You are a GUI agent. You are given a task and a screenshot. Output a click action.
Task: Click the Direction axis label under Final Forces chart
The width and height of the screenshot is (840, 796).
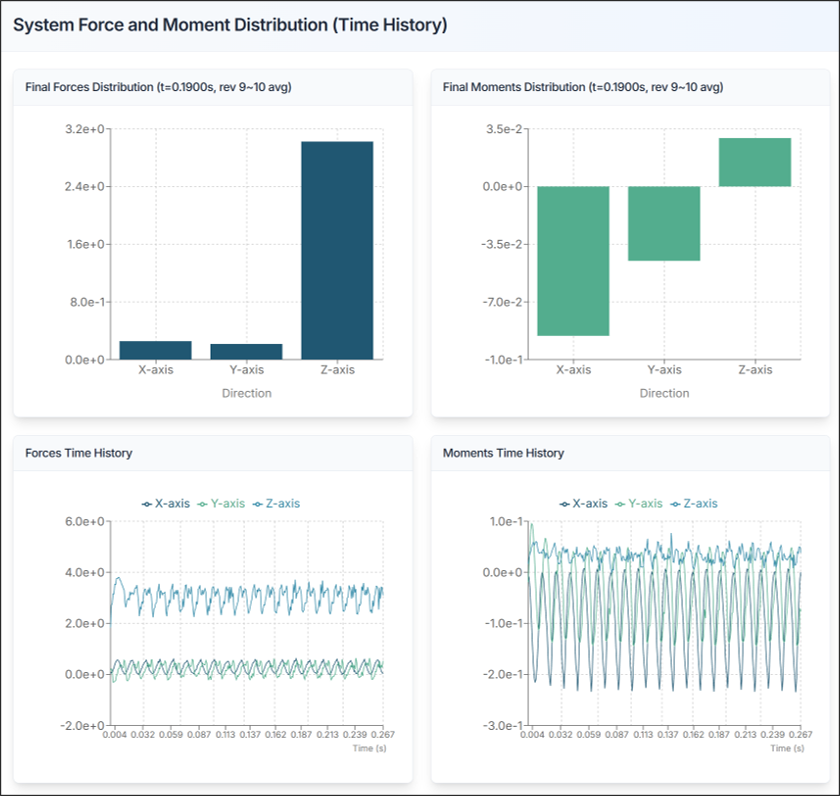246,393
